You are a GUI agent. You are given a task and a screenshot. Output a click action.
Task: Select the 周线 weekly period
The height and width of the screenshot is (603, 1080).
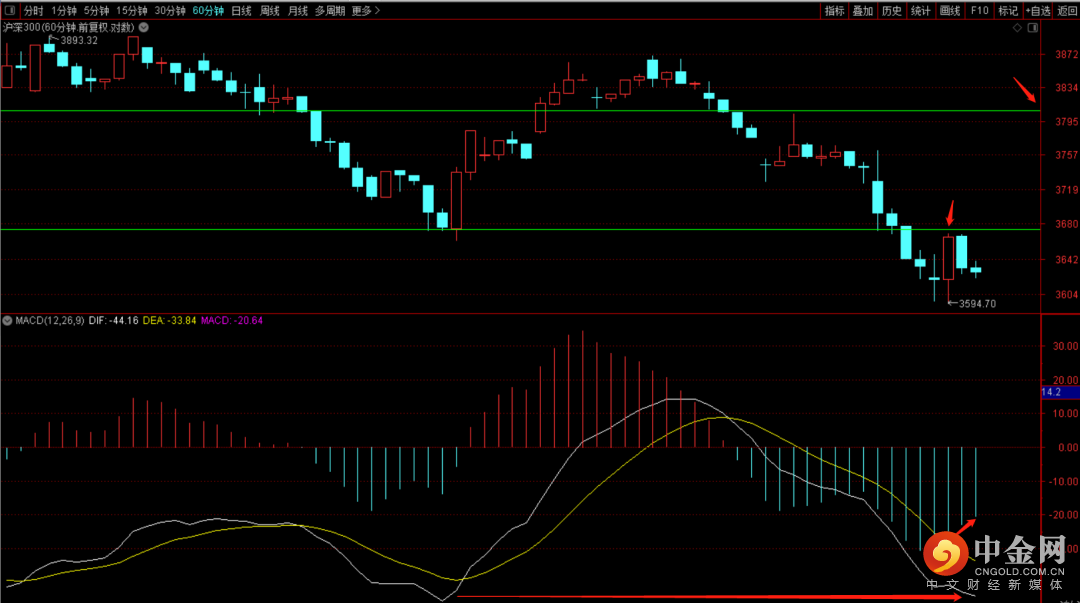pos(269,11)
